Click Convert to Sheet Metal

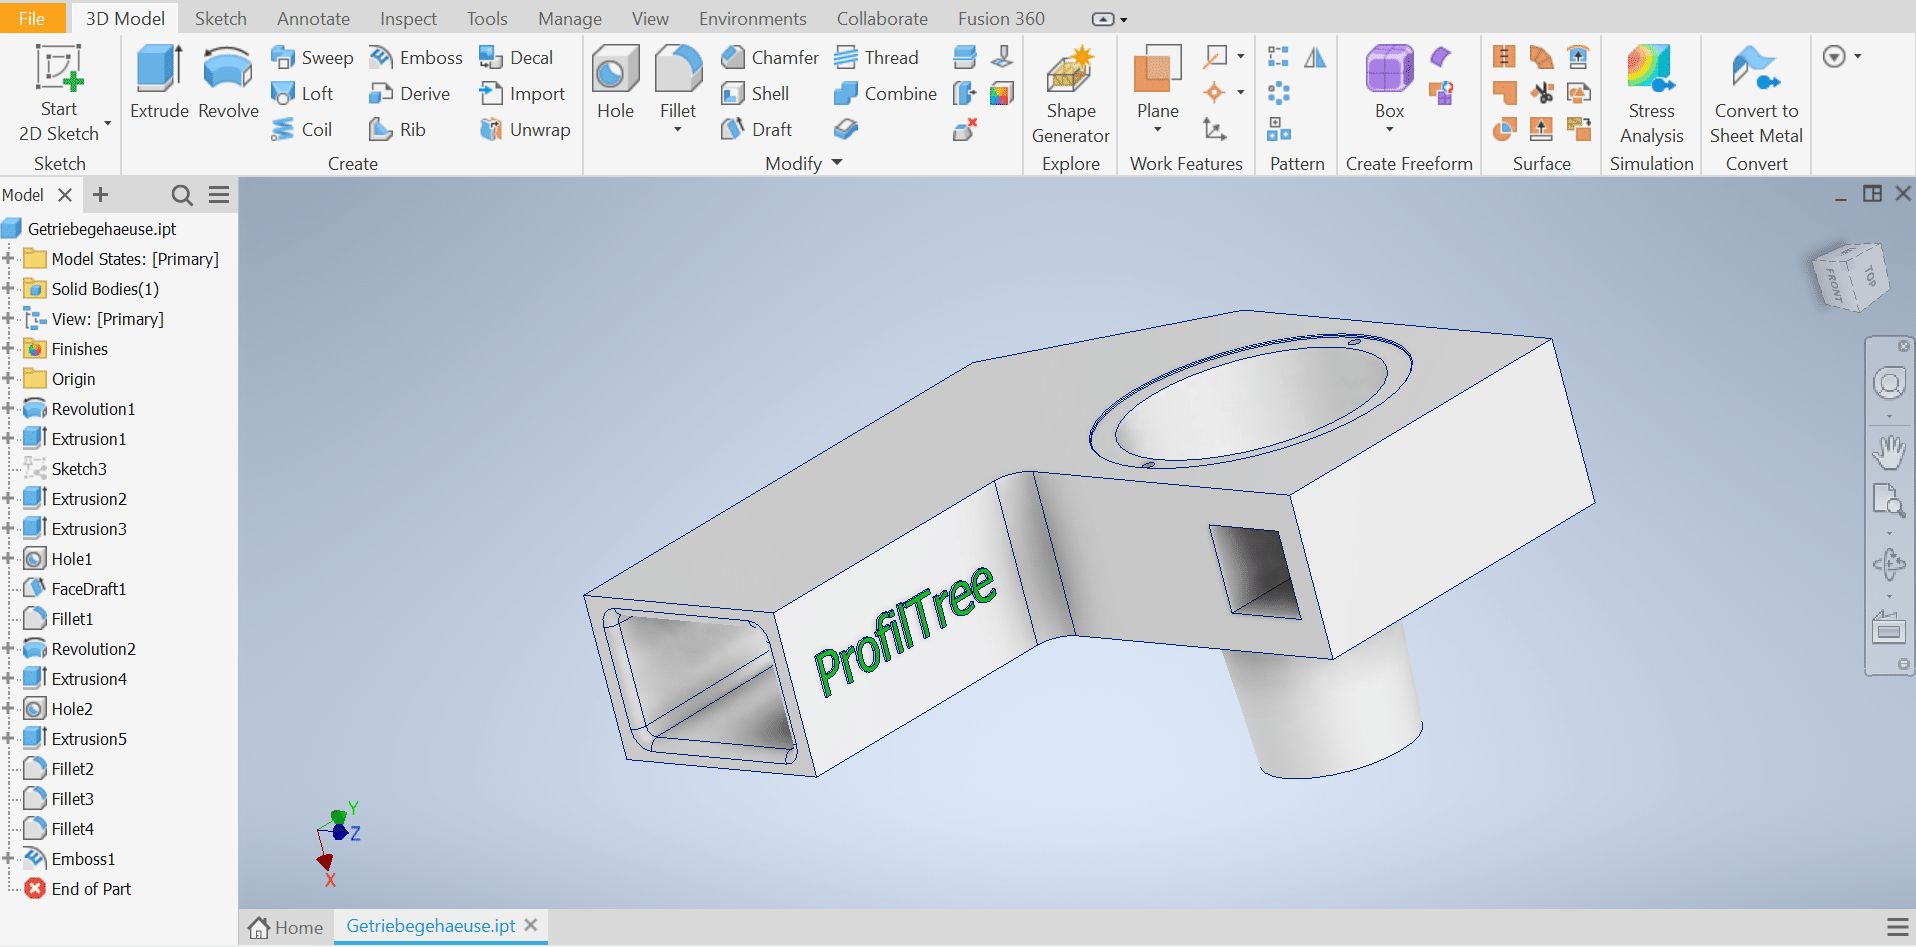pos(1756,94)
